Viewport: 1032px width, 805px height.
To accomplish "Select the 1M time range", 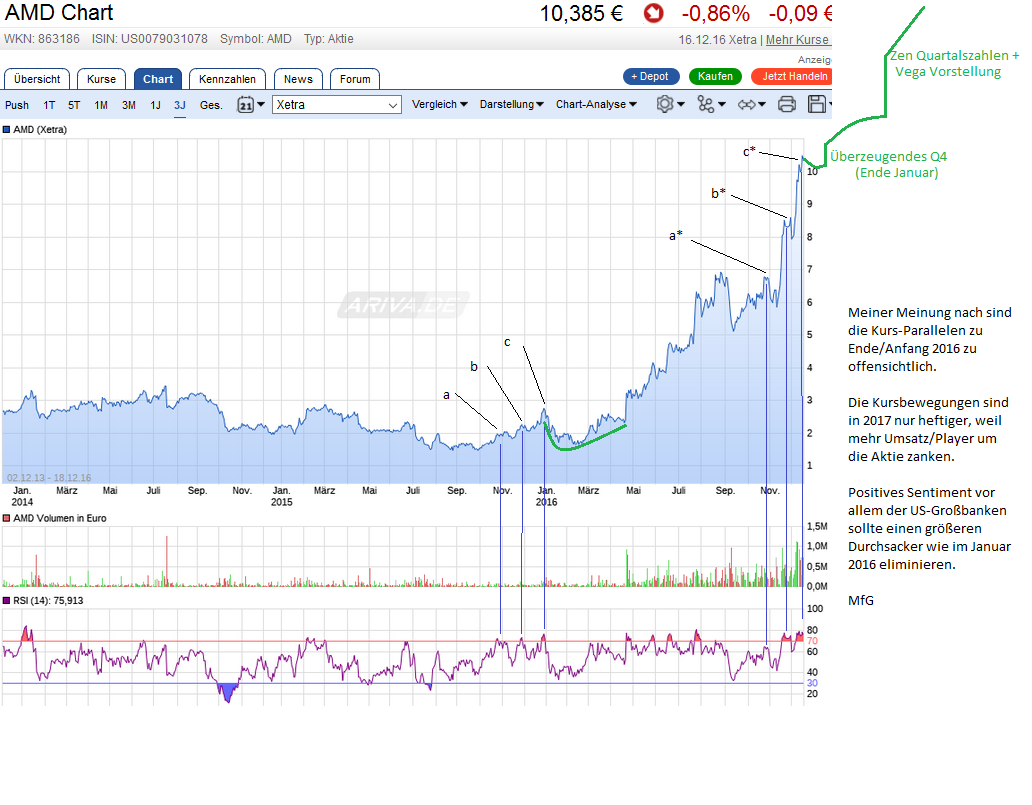I will [x=101, y=105].
